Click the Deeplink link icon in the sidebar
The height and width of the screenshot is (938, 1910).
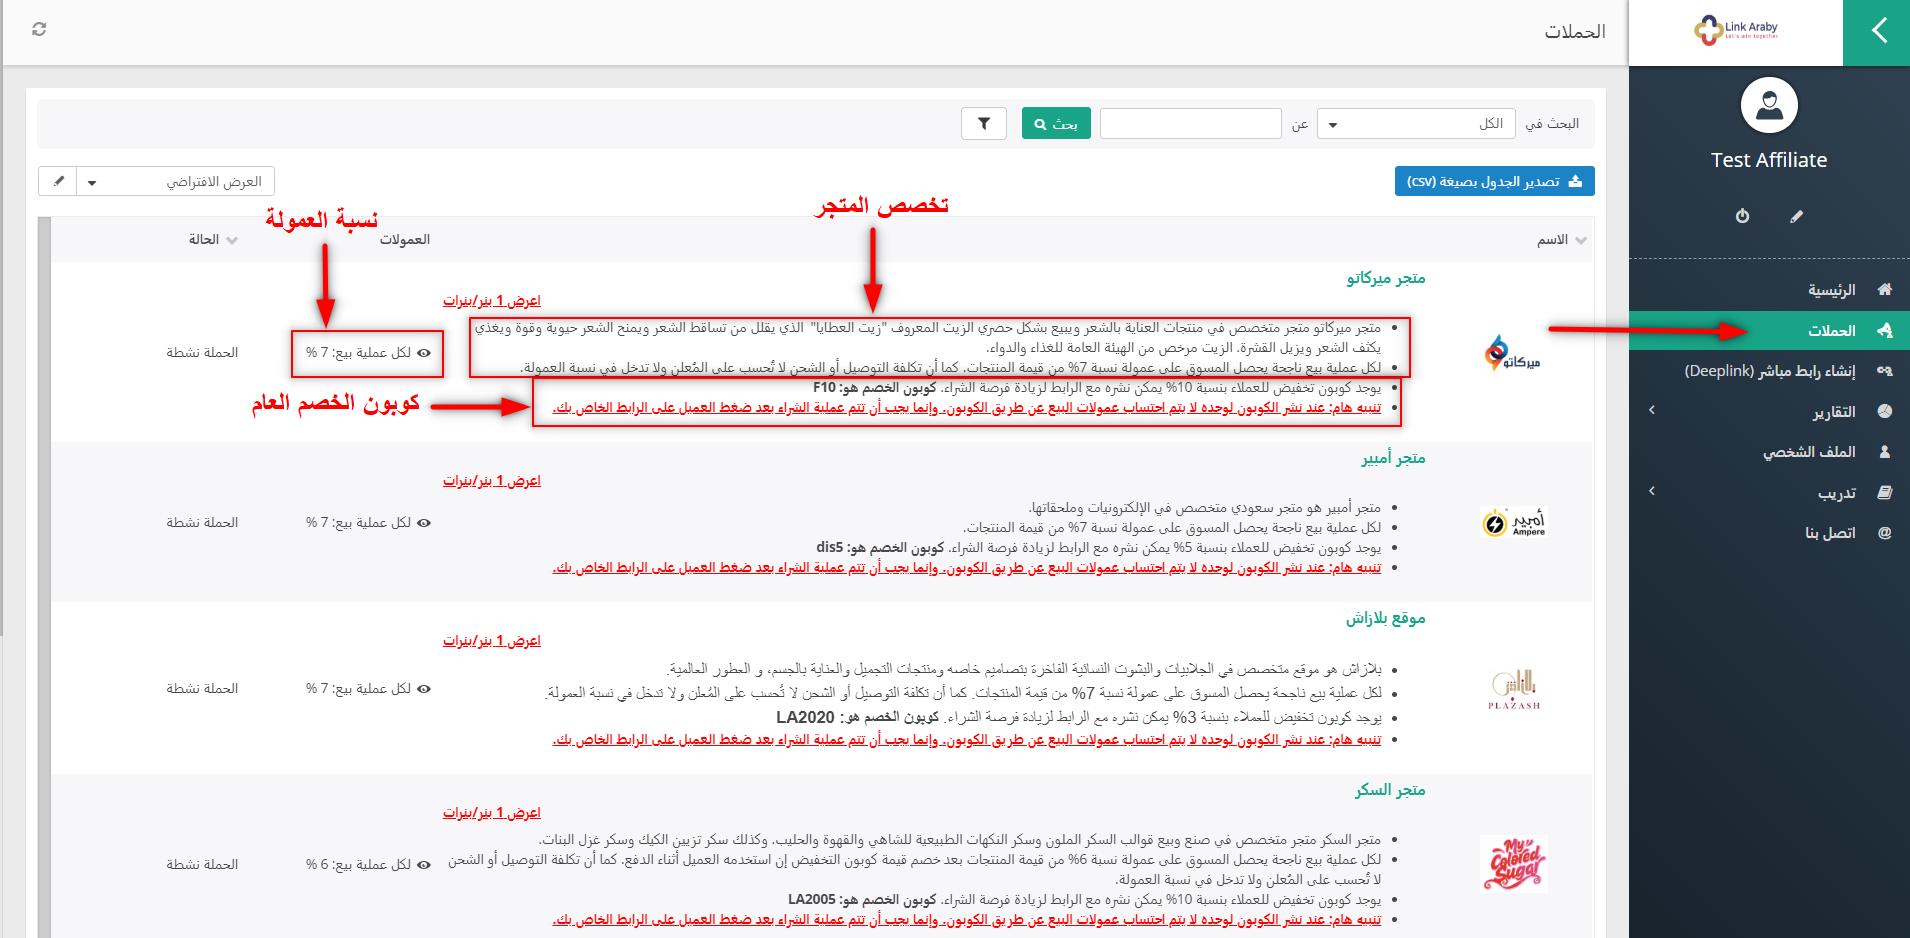(1885, 371)
